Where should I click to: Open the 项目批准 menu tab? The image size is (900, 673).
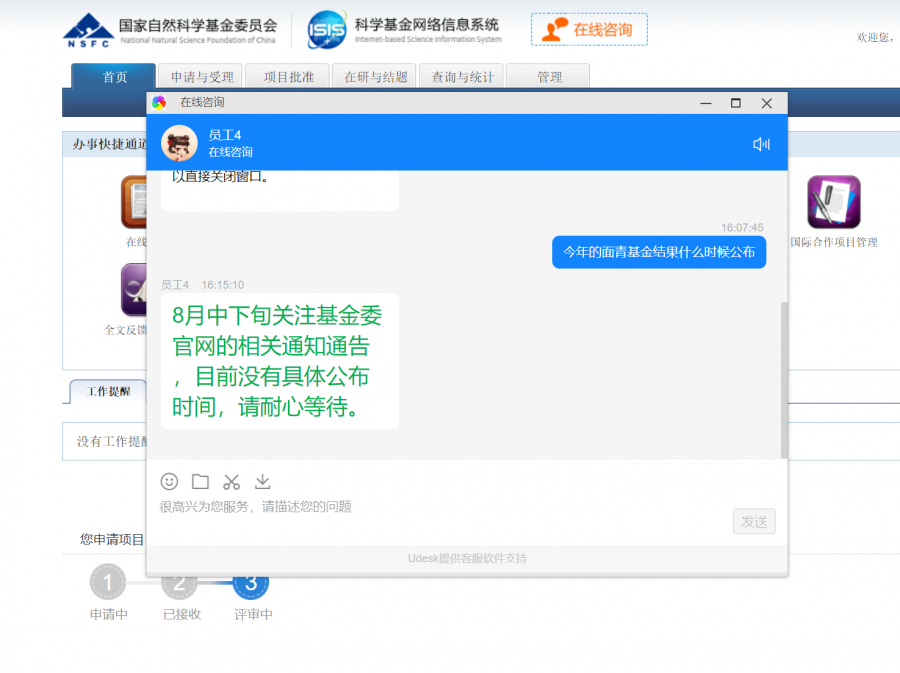(288, 77)
